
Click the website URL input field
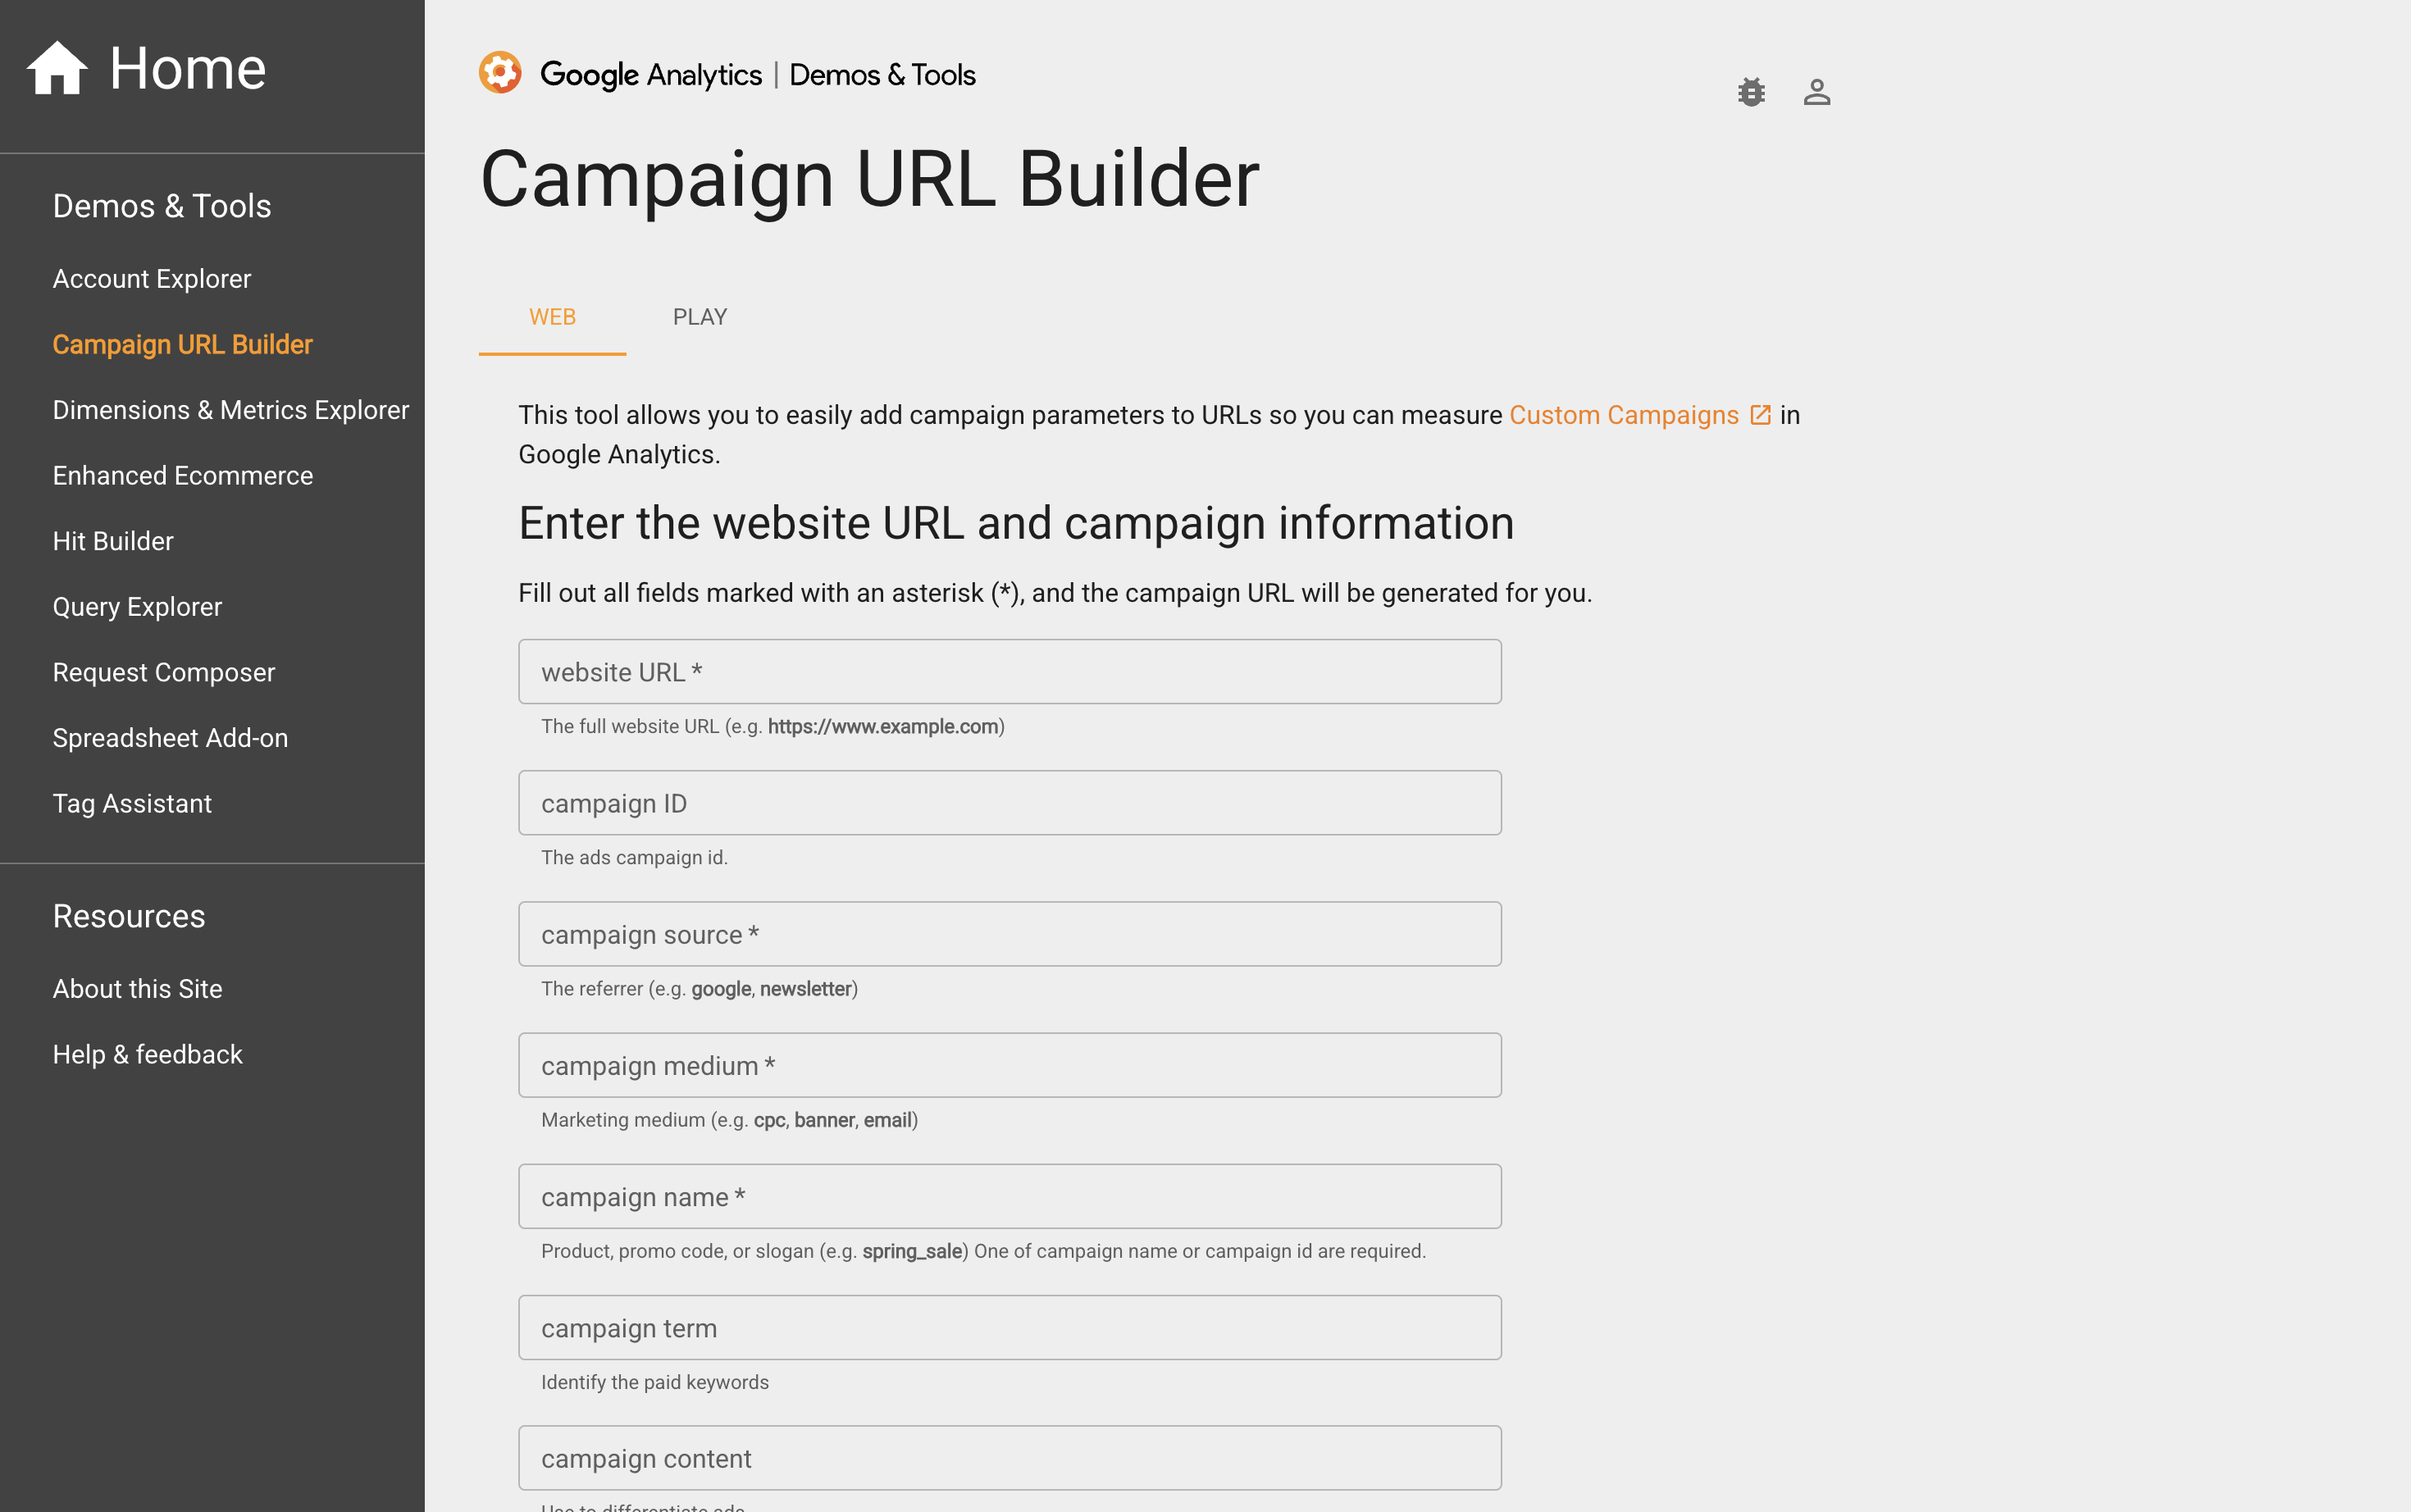point(1009,672)
